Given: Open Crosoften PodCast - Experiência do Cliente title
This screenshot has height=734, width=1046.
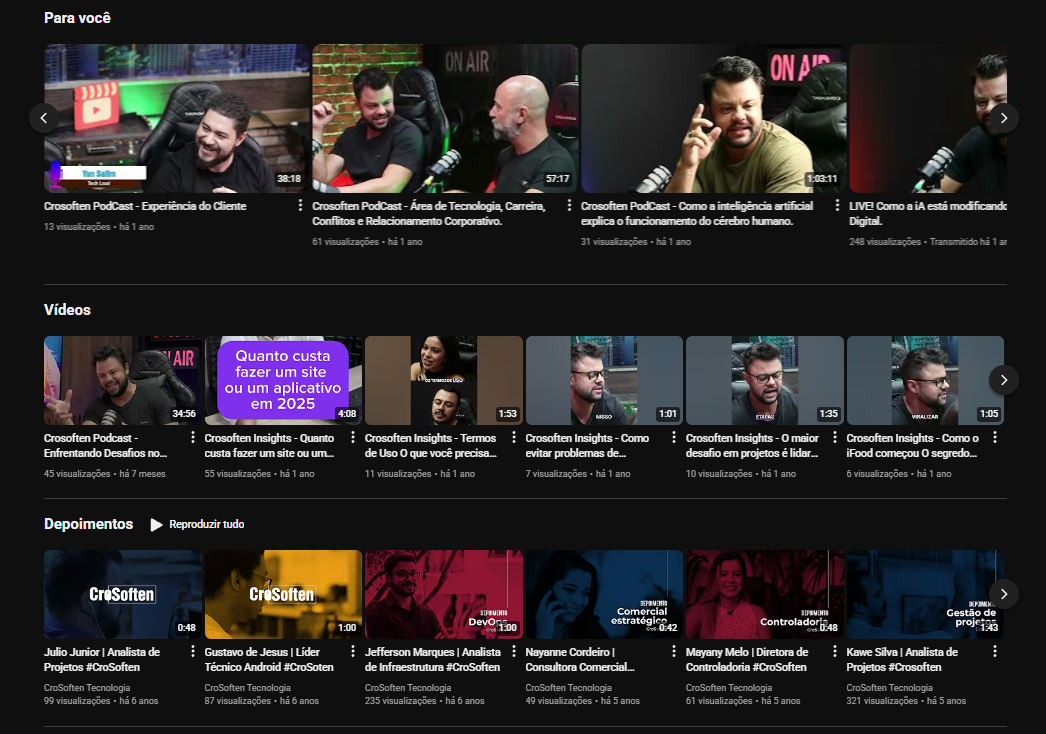Looking at the screenshot, I should 145,206.
